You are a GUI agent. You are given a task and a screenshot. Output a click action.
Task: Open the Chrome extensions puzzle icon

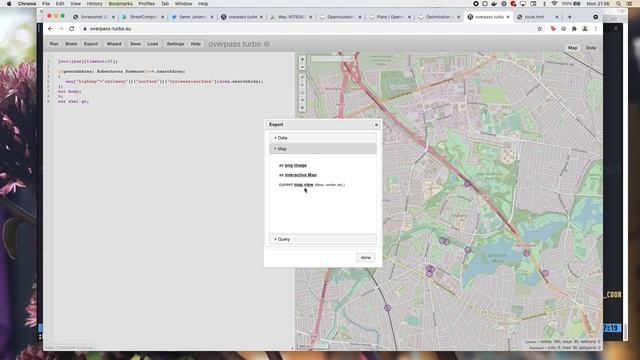point(574,29)
